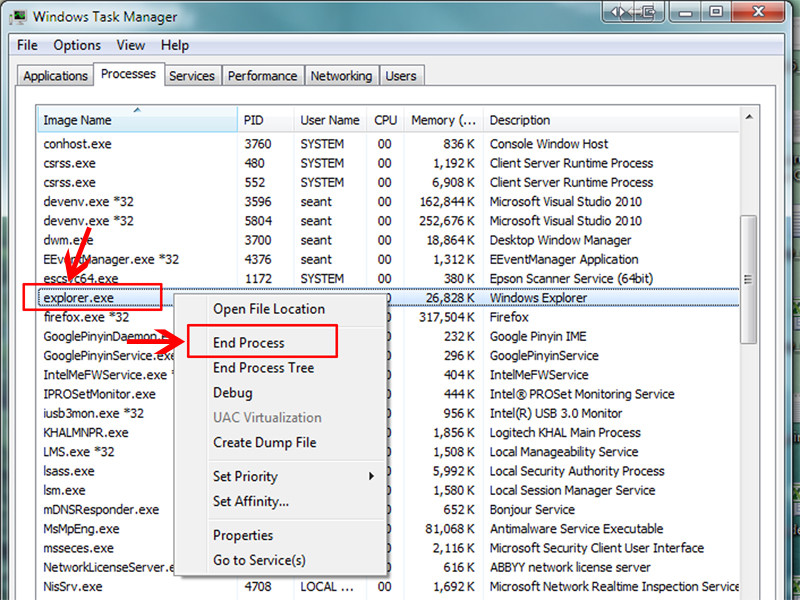Click the vertical scrollbar thumb
Image resolution: width=800 pixels, height=600 pixels.
pos(748,280)
